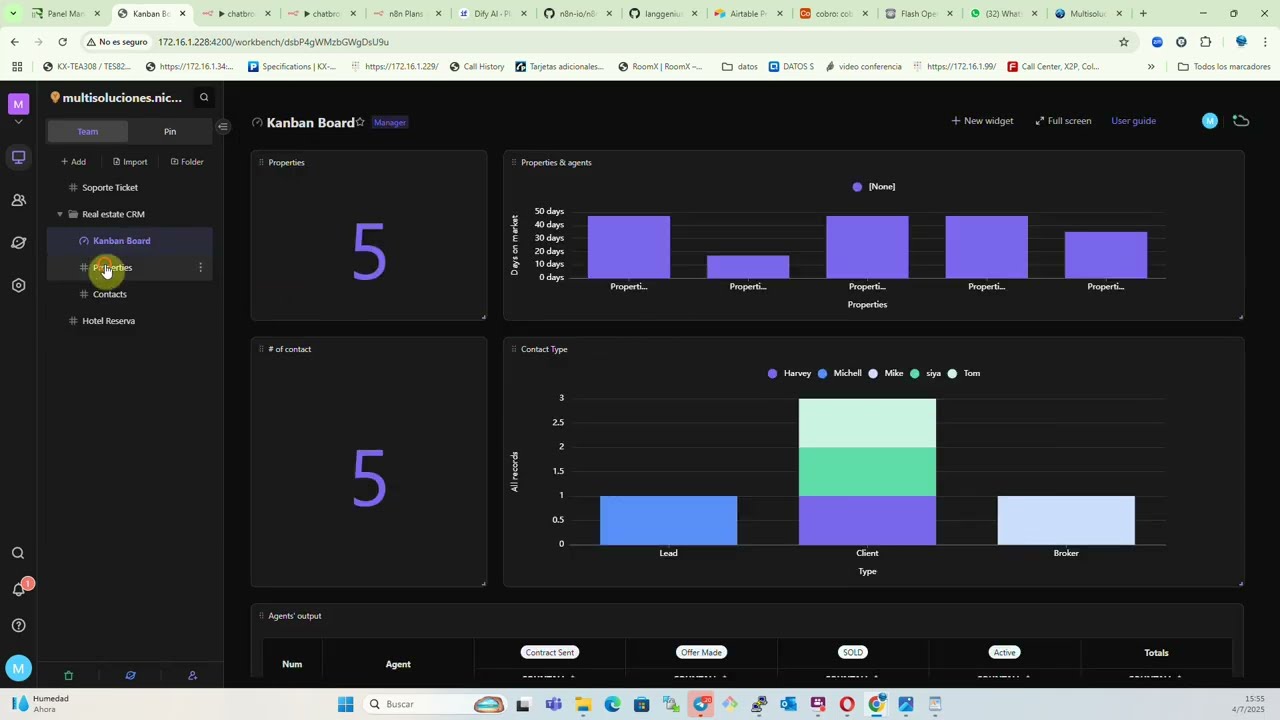Viewport: 1280px width, 720px height.
Task: Open the trash bin icon under file tree
Action: tap(68, 676)
